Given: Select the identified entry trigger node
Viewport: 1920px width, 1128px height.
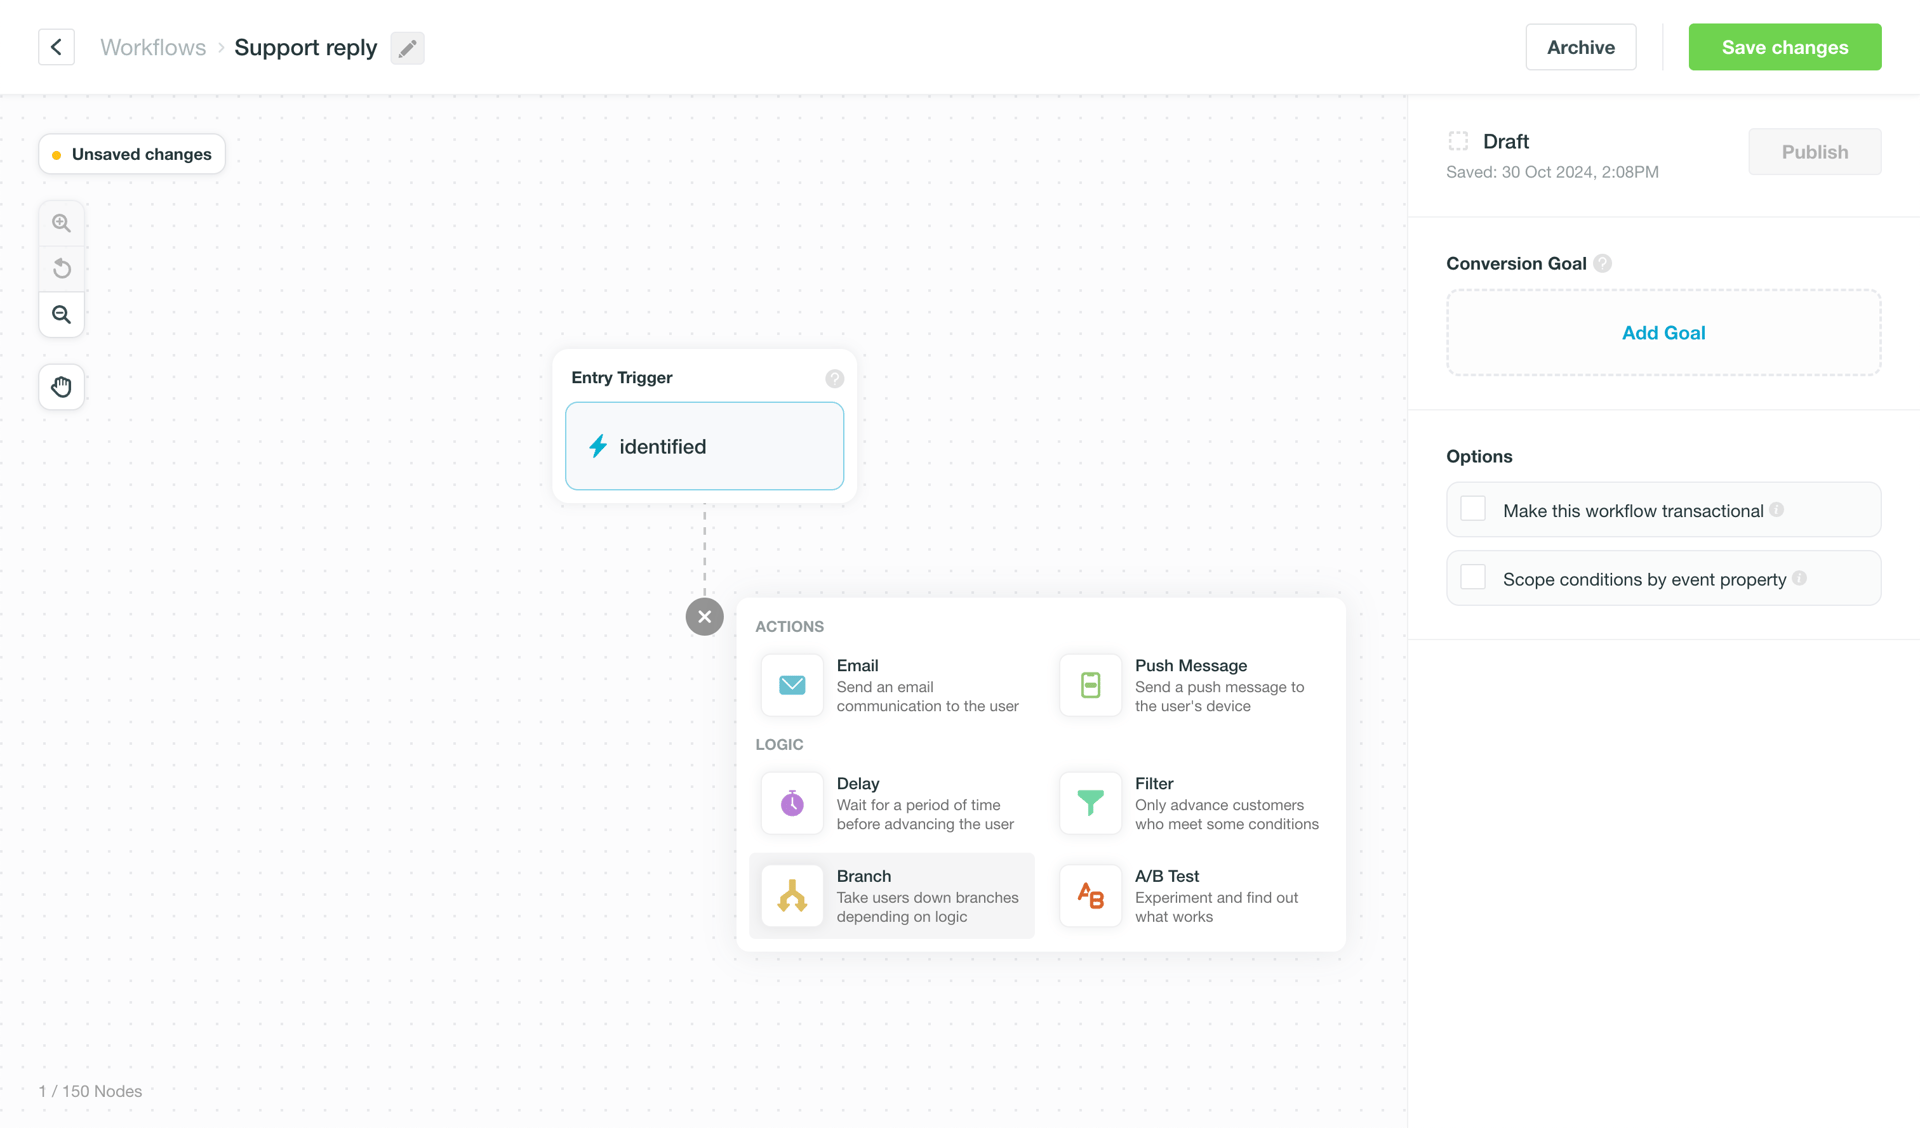Looking at the screenshot, I should 704,446.
